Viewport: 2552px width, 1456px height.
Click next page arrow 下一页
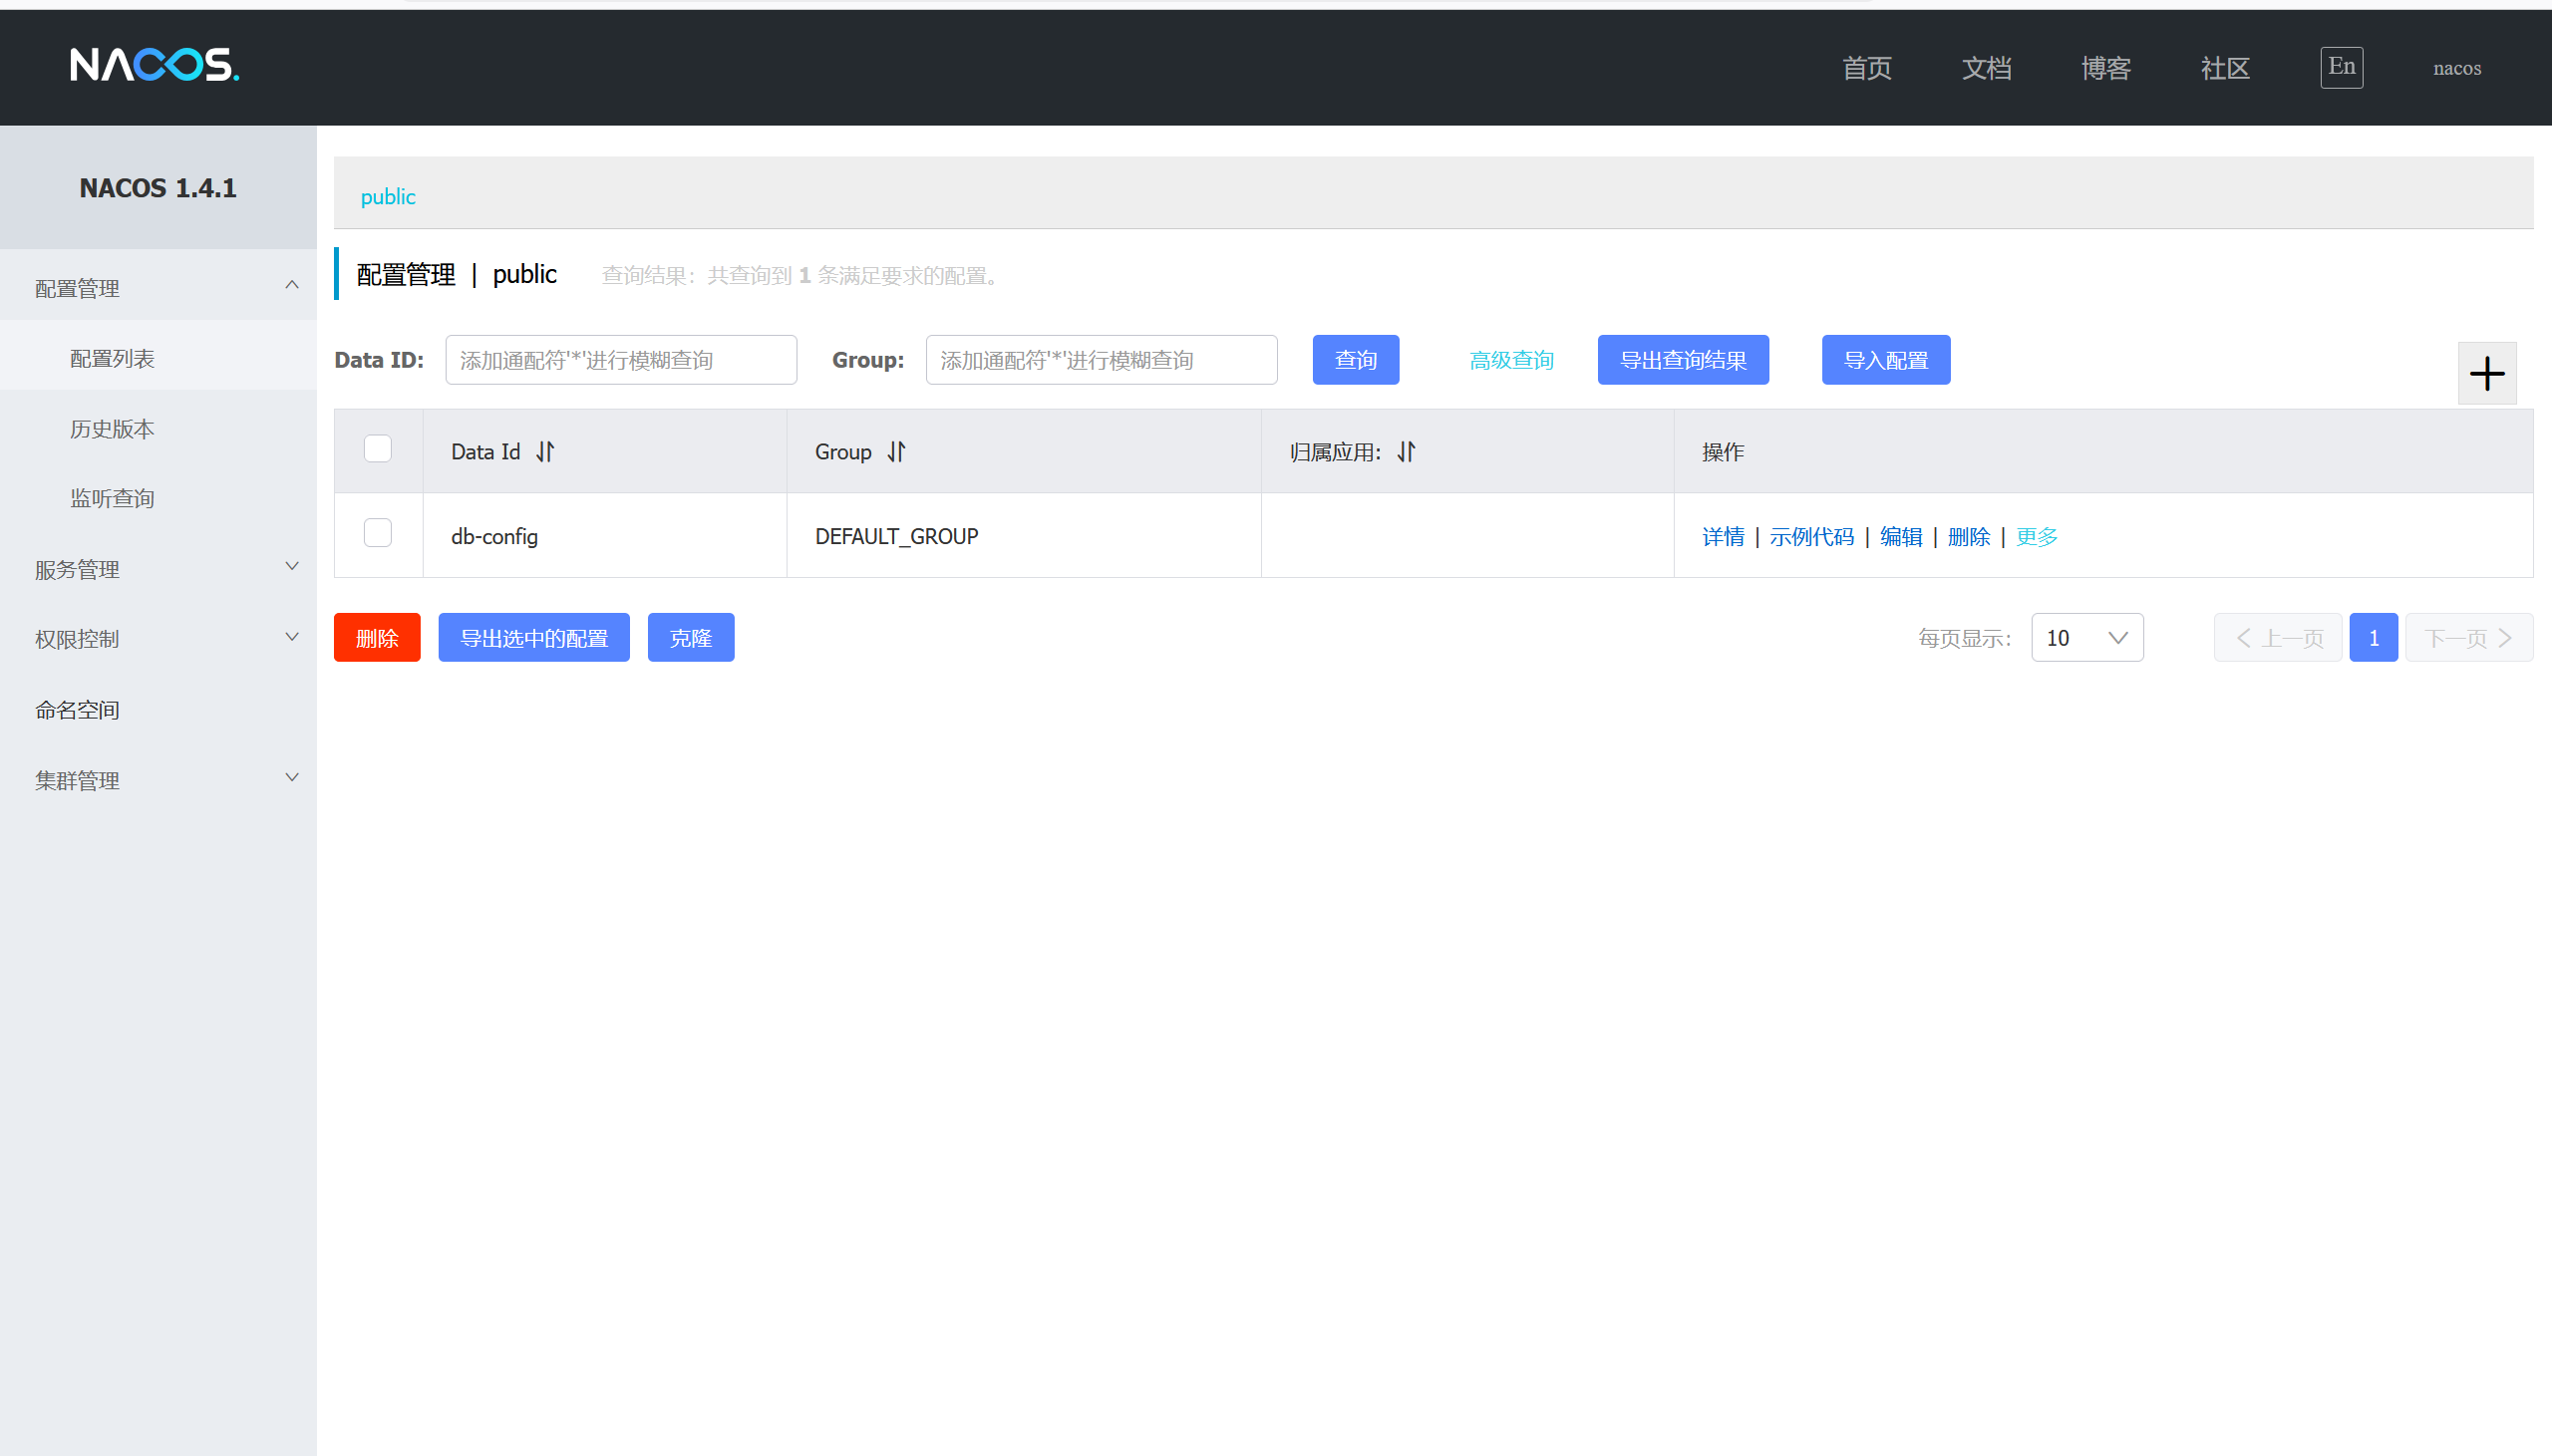tap(2468, 638)
